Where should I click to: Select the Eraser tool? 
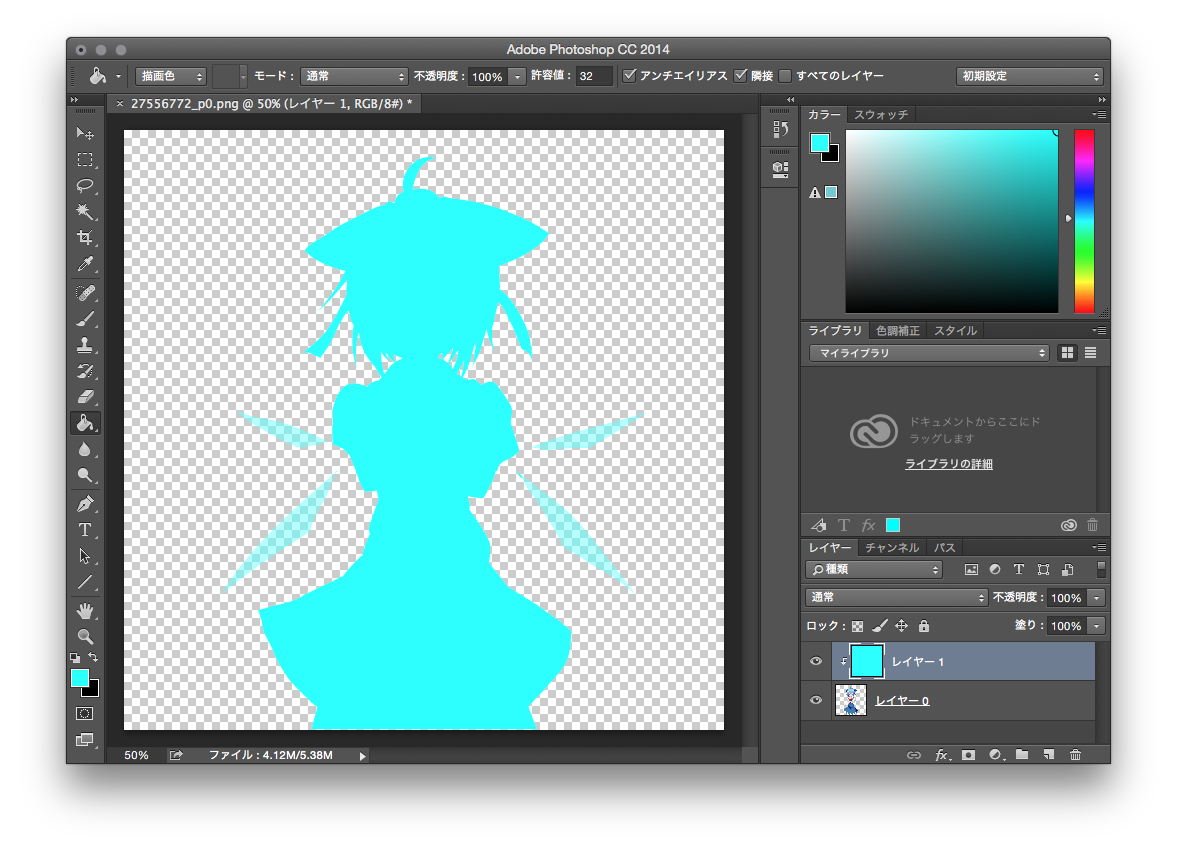click(x=85, y=397)
